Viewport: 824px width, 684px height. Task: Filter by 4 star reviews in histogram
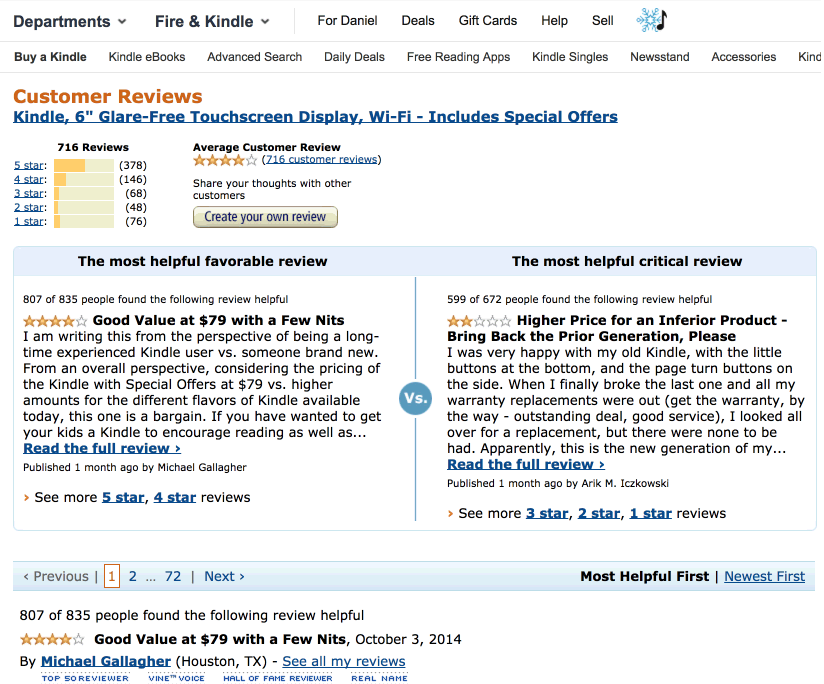[x=29, y=180]
